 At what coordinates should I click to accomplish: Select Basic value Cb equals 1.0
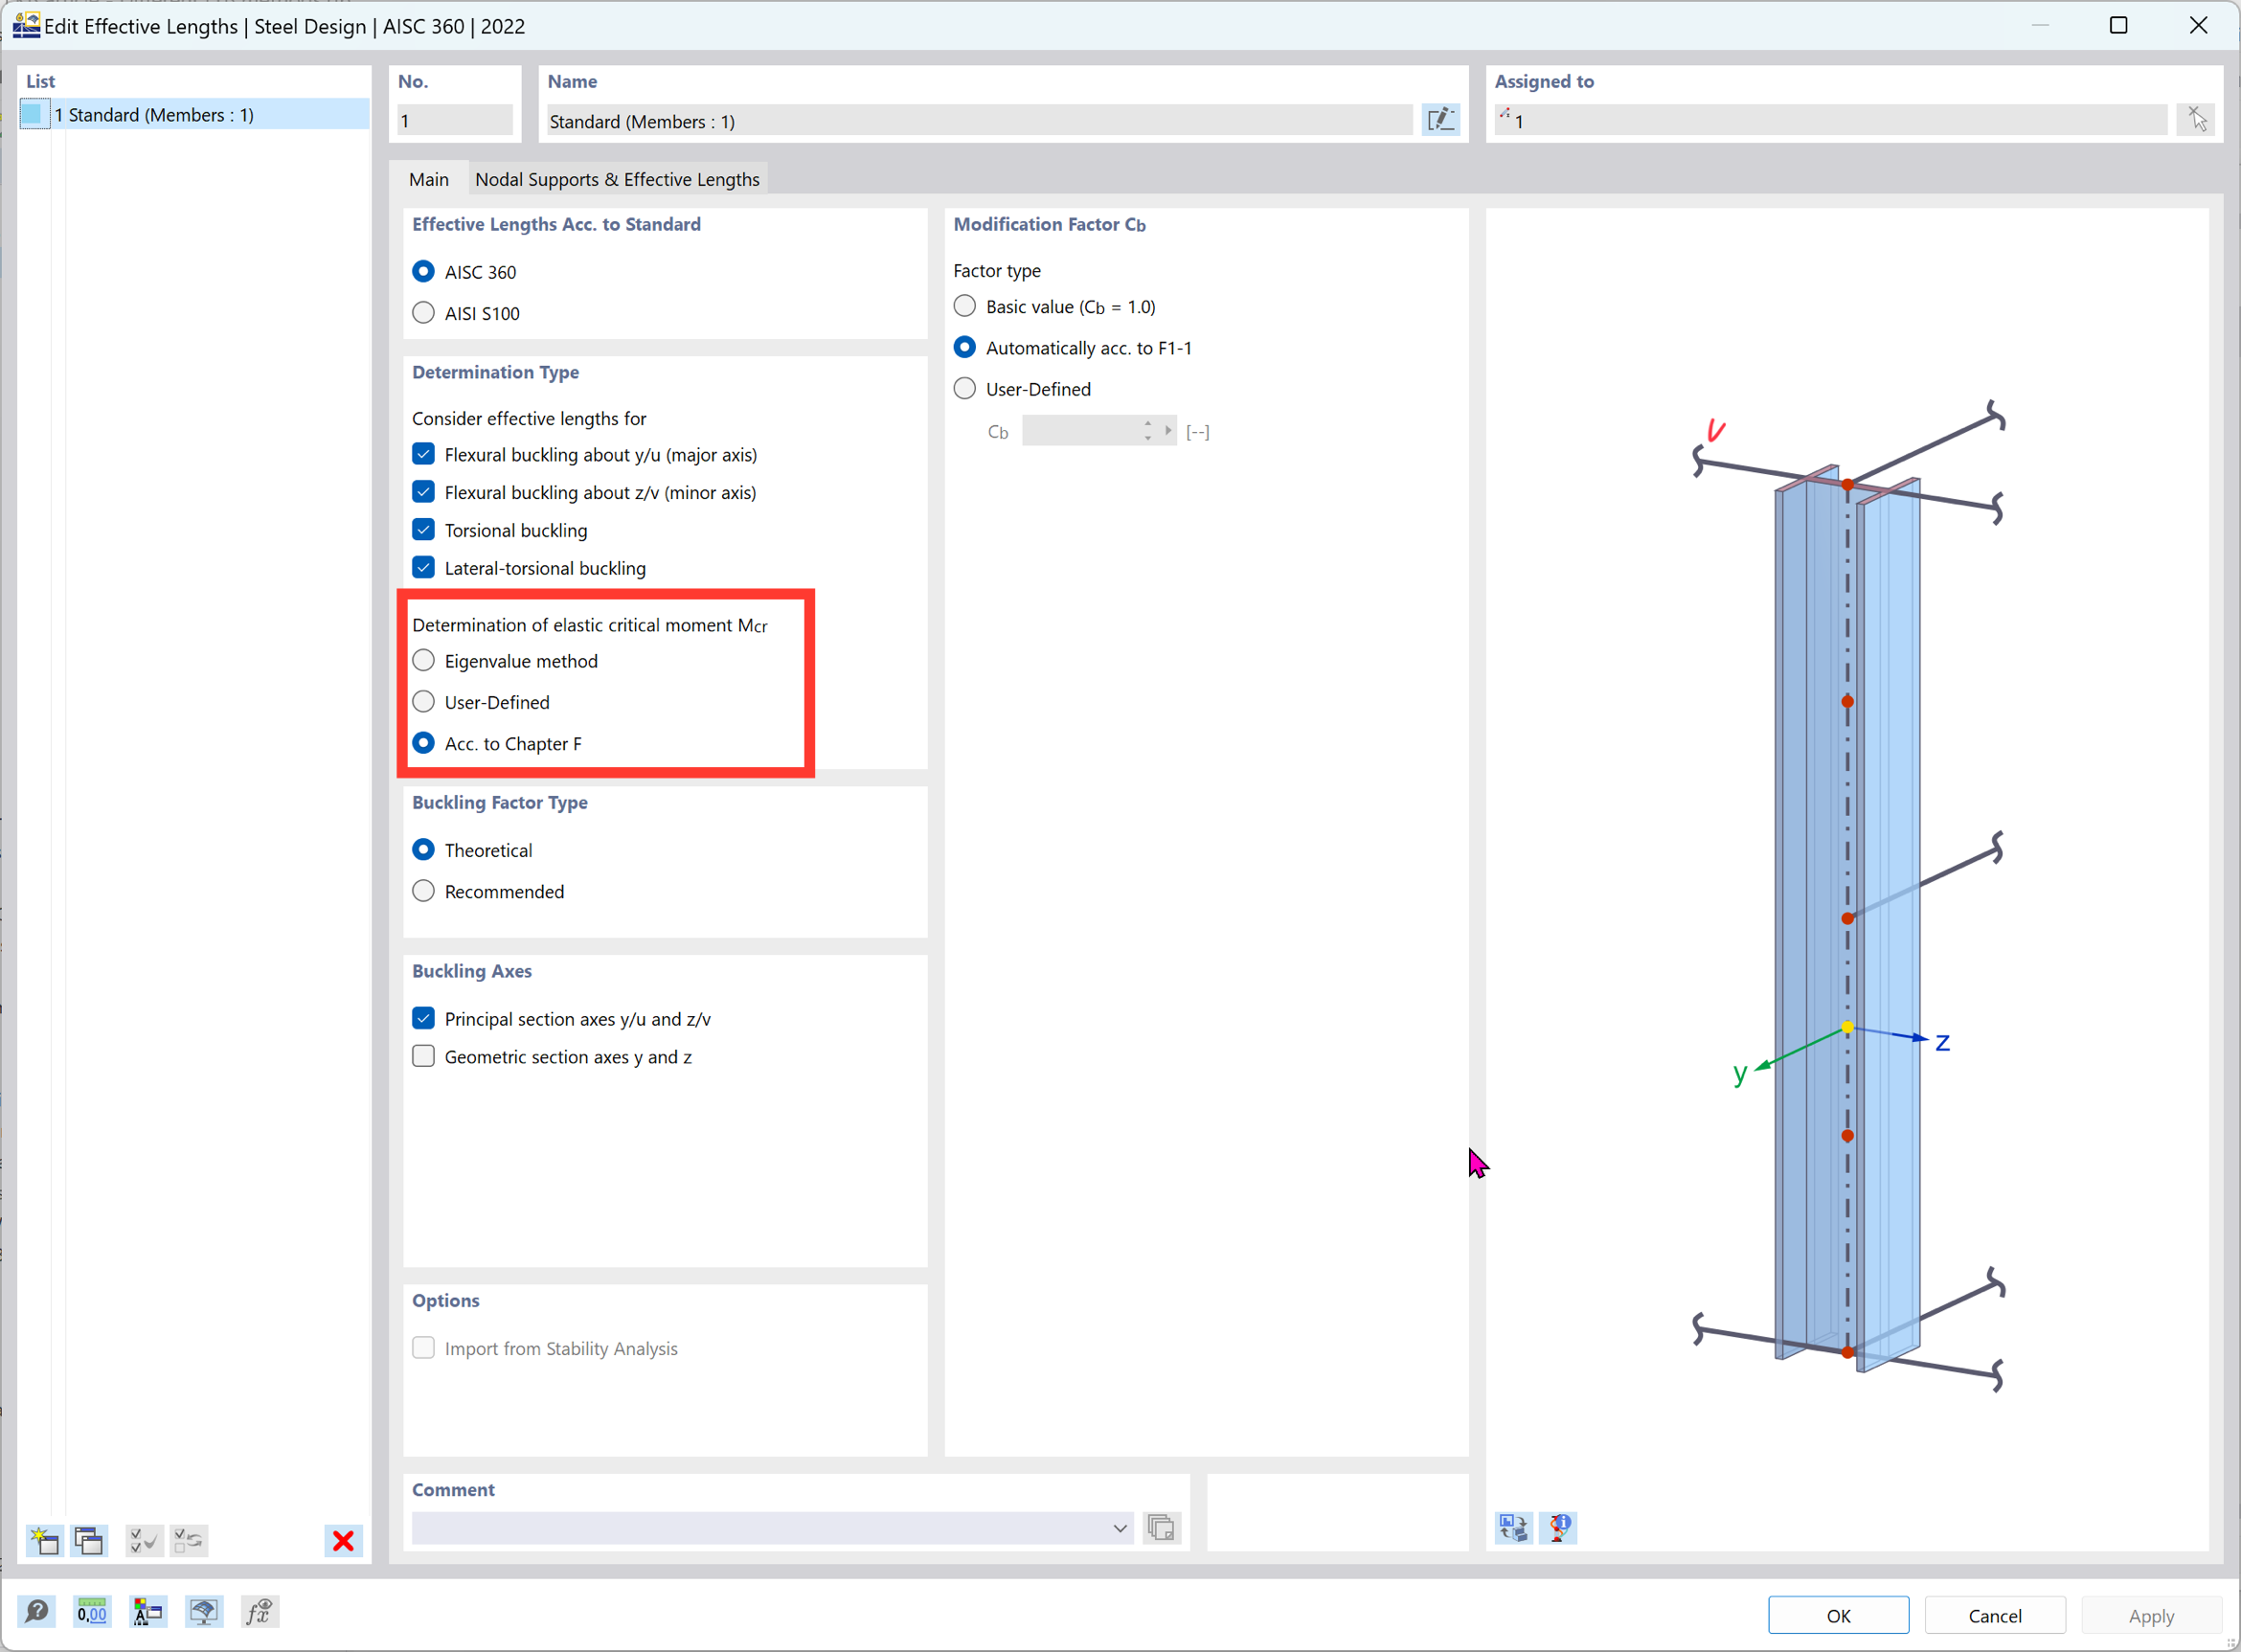pyautogui.click(x=969, y=305)
